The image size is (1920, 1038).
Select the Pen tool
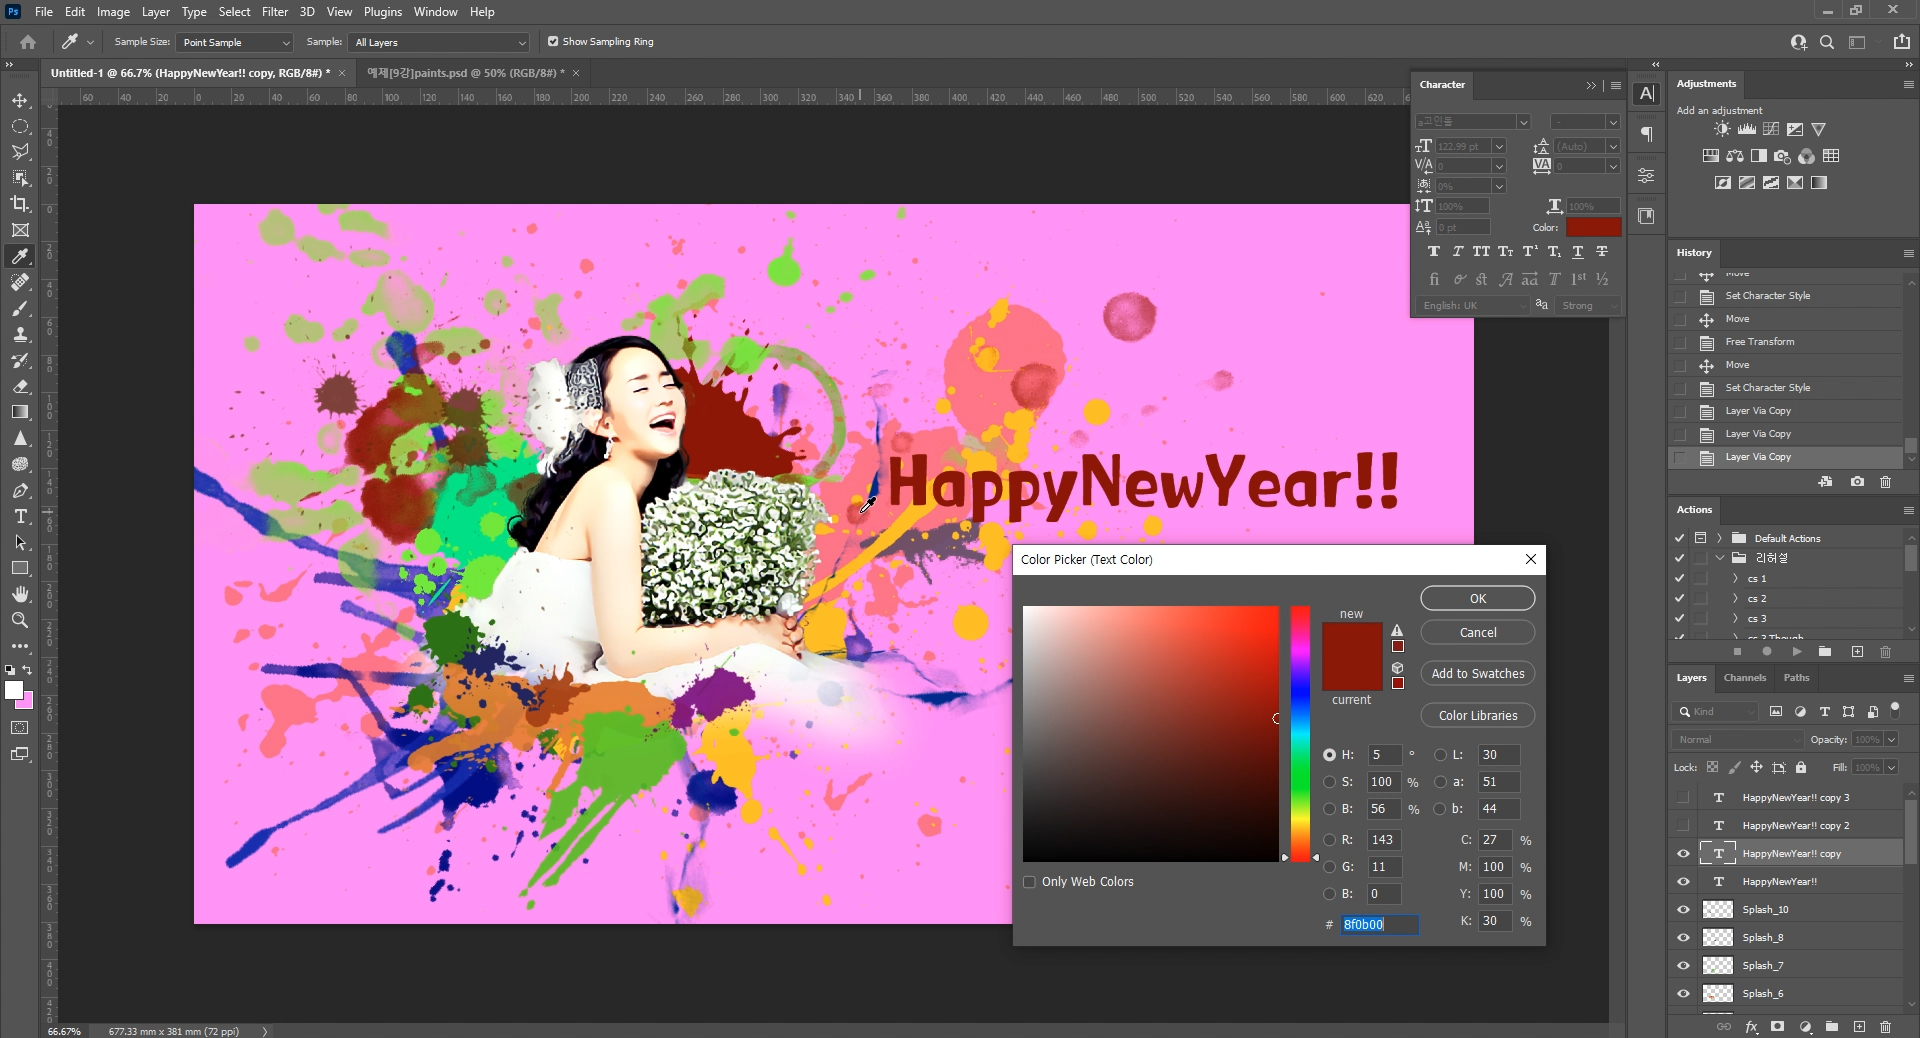tap(20, 490)
